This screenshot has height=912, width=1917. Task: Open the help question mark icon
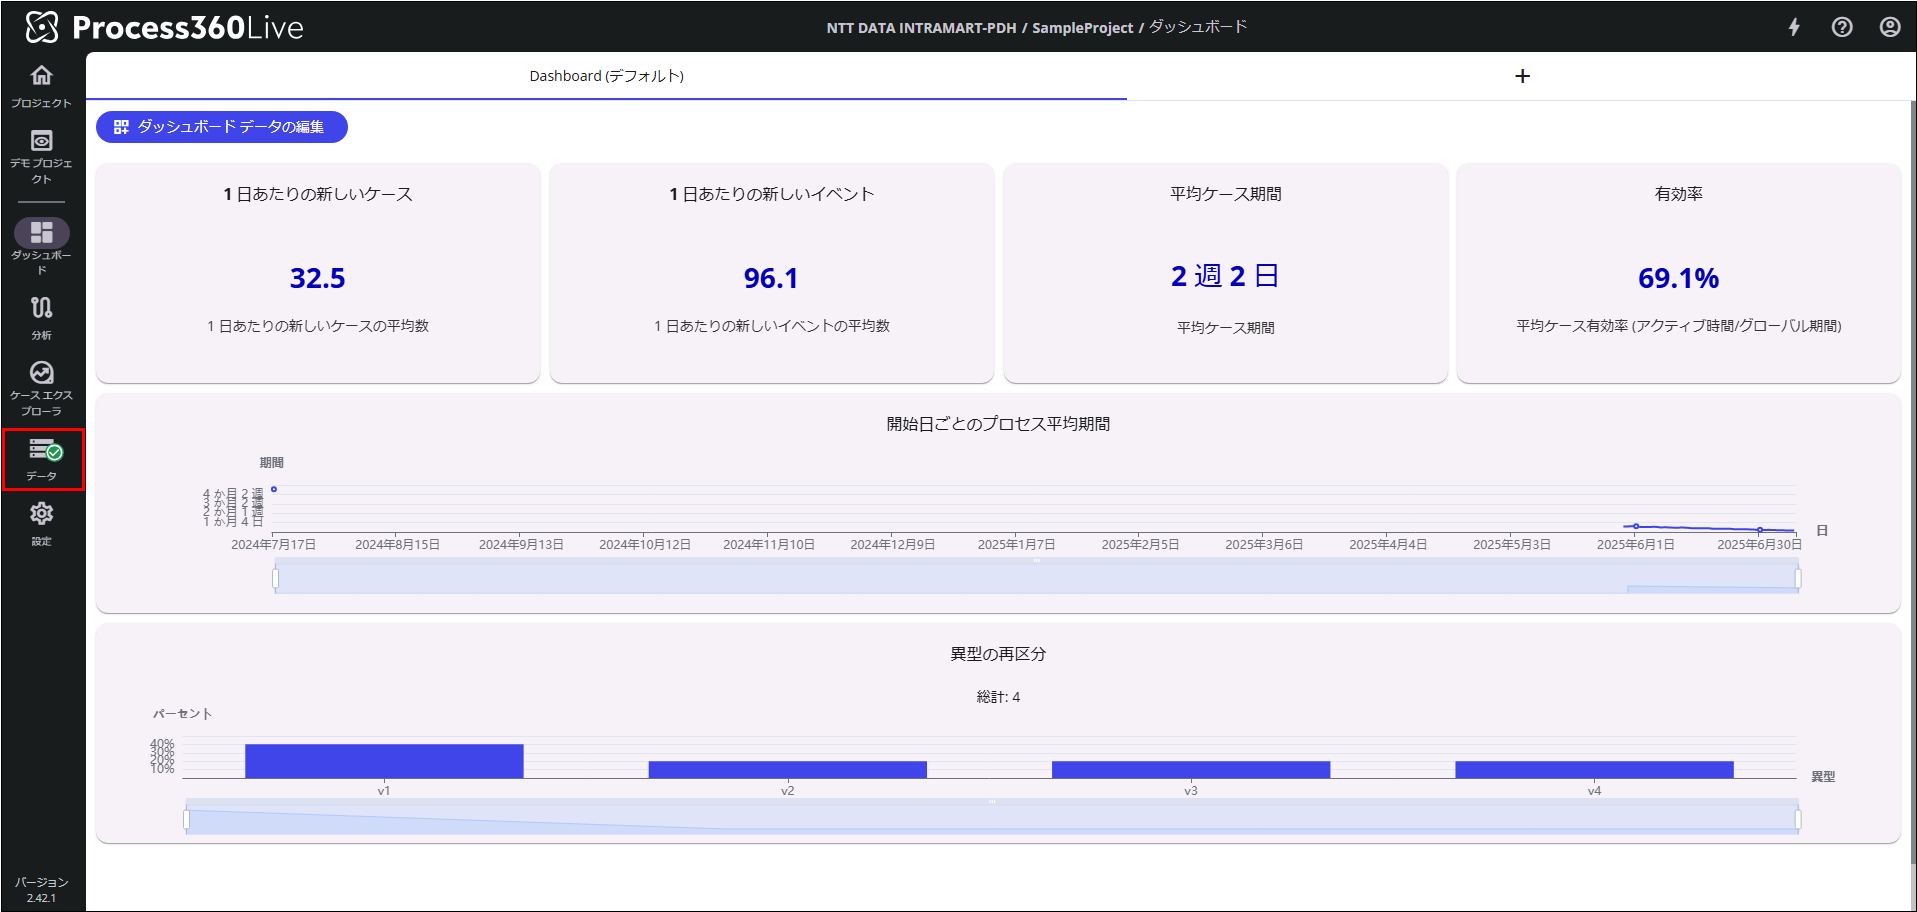pos(1841,27)
